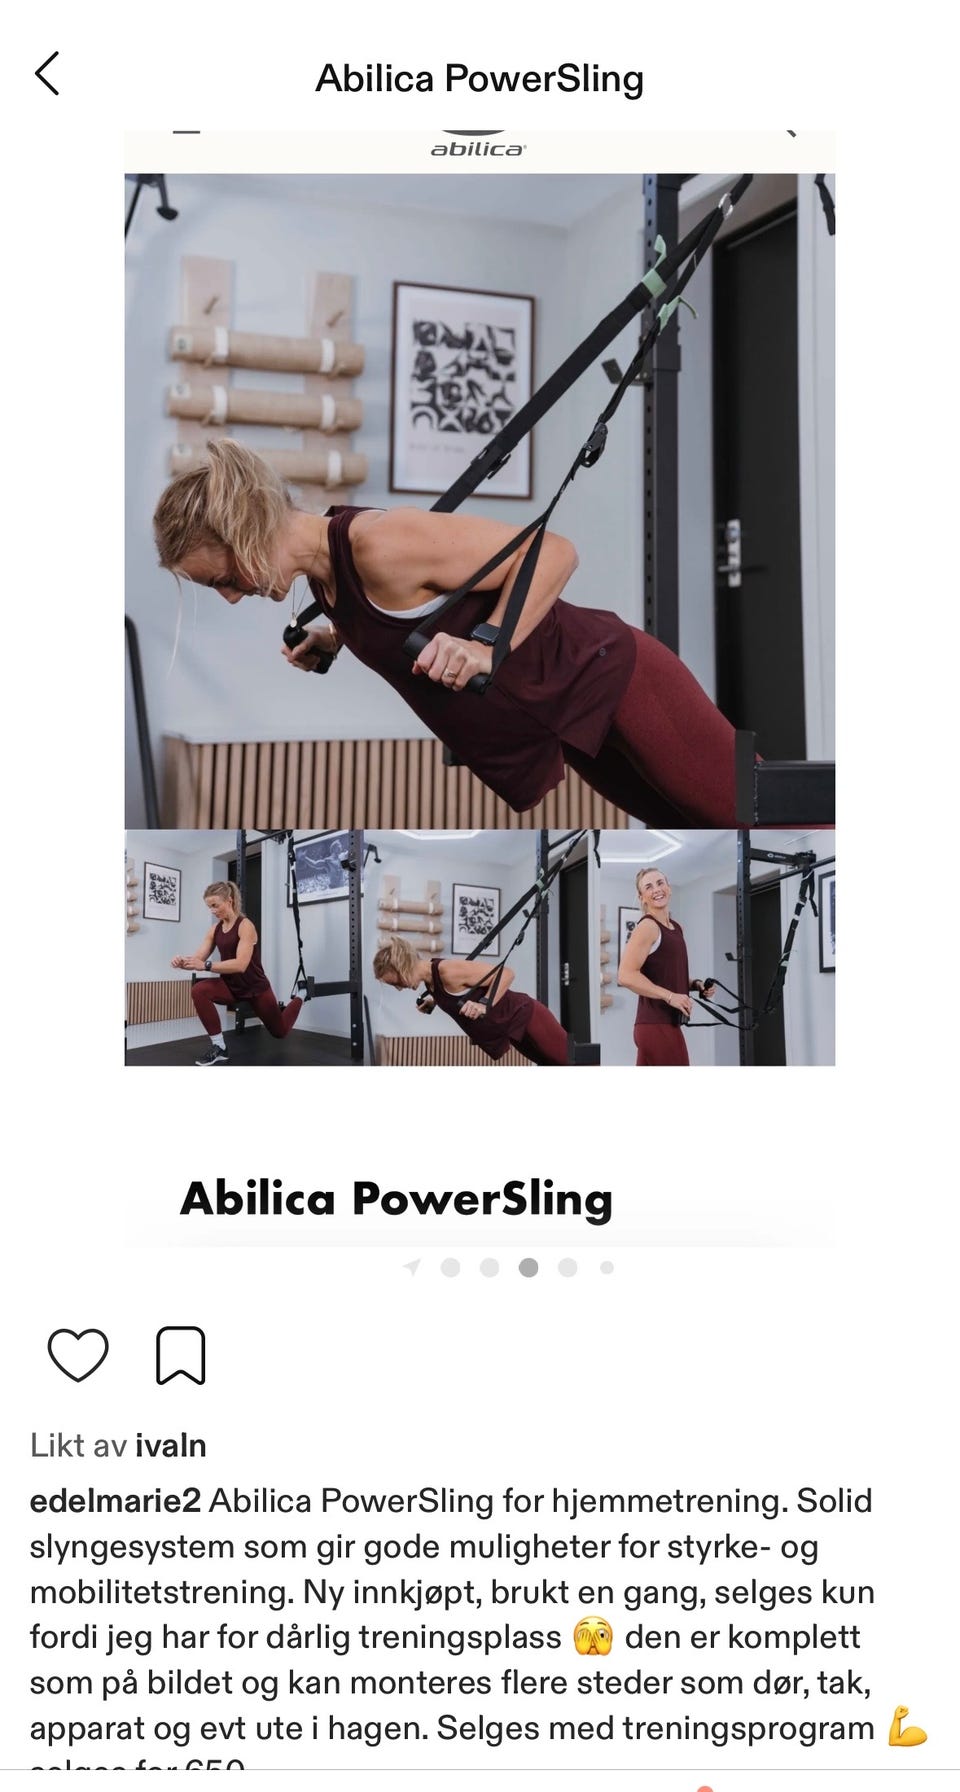
Task: Open the main push-up sling photo
Action: coord(480,501)
